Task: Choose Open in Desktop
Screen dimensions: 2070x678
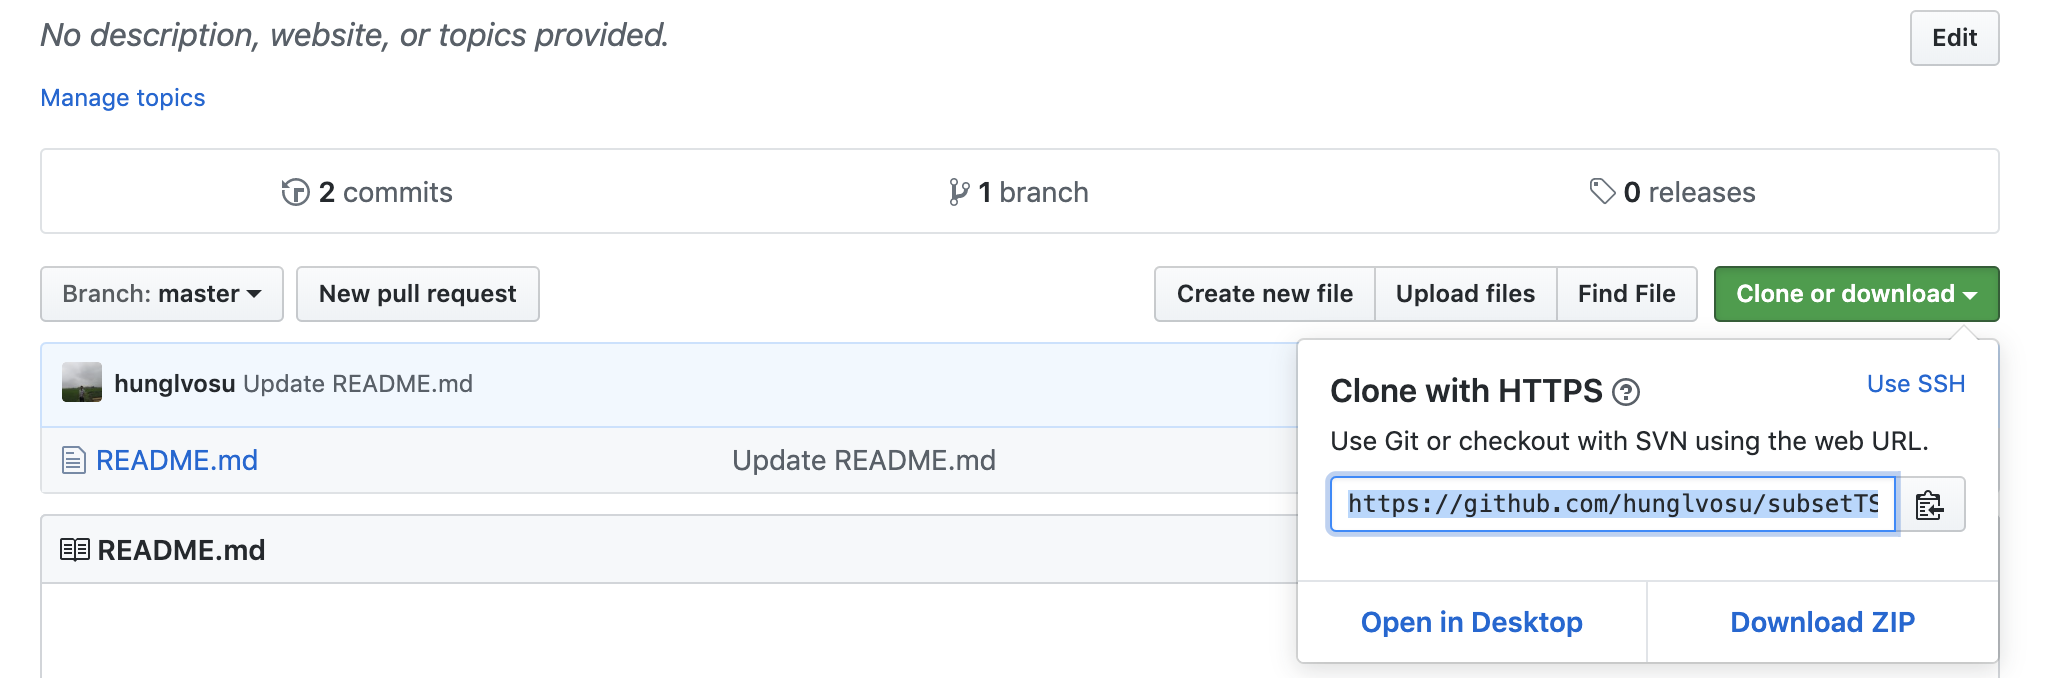Action: [x=1472, y=622]
